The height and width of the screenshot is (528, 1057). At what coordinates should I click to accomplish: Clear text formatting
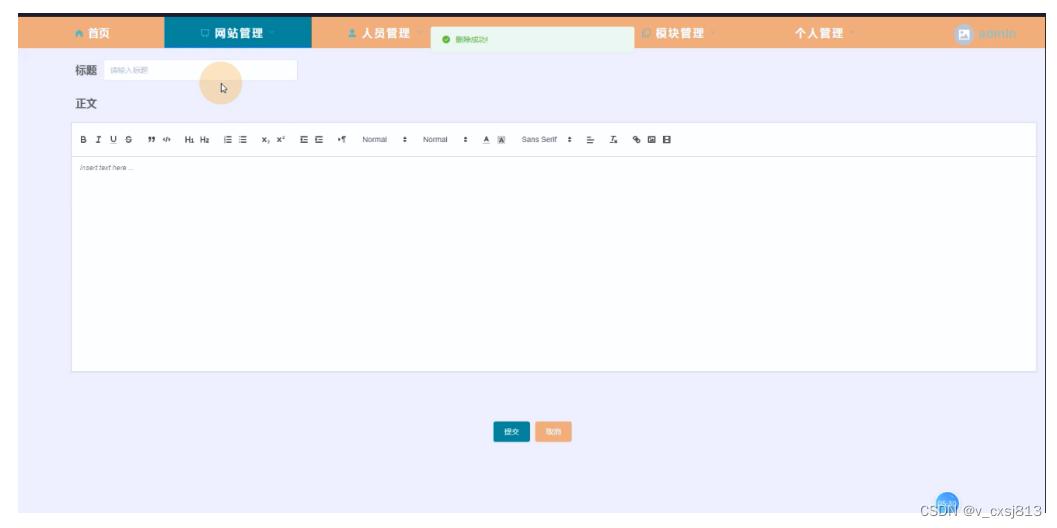(x=613, y=140)
